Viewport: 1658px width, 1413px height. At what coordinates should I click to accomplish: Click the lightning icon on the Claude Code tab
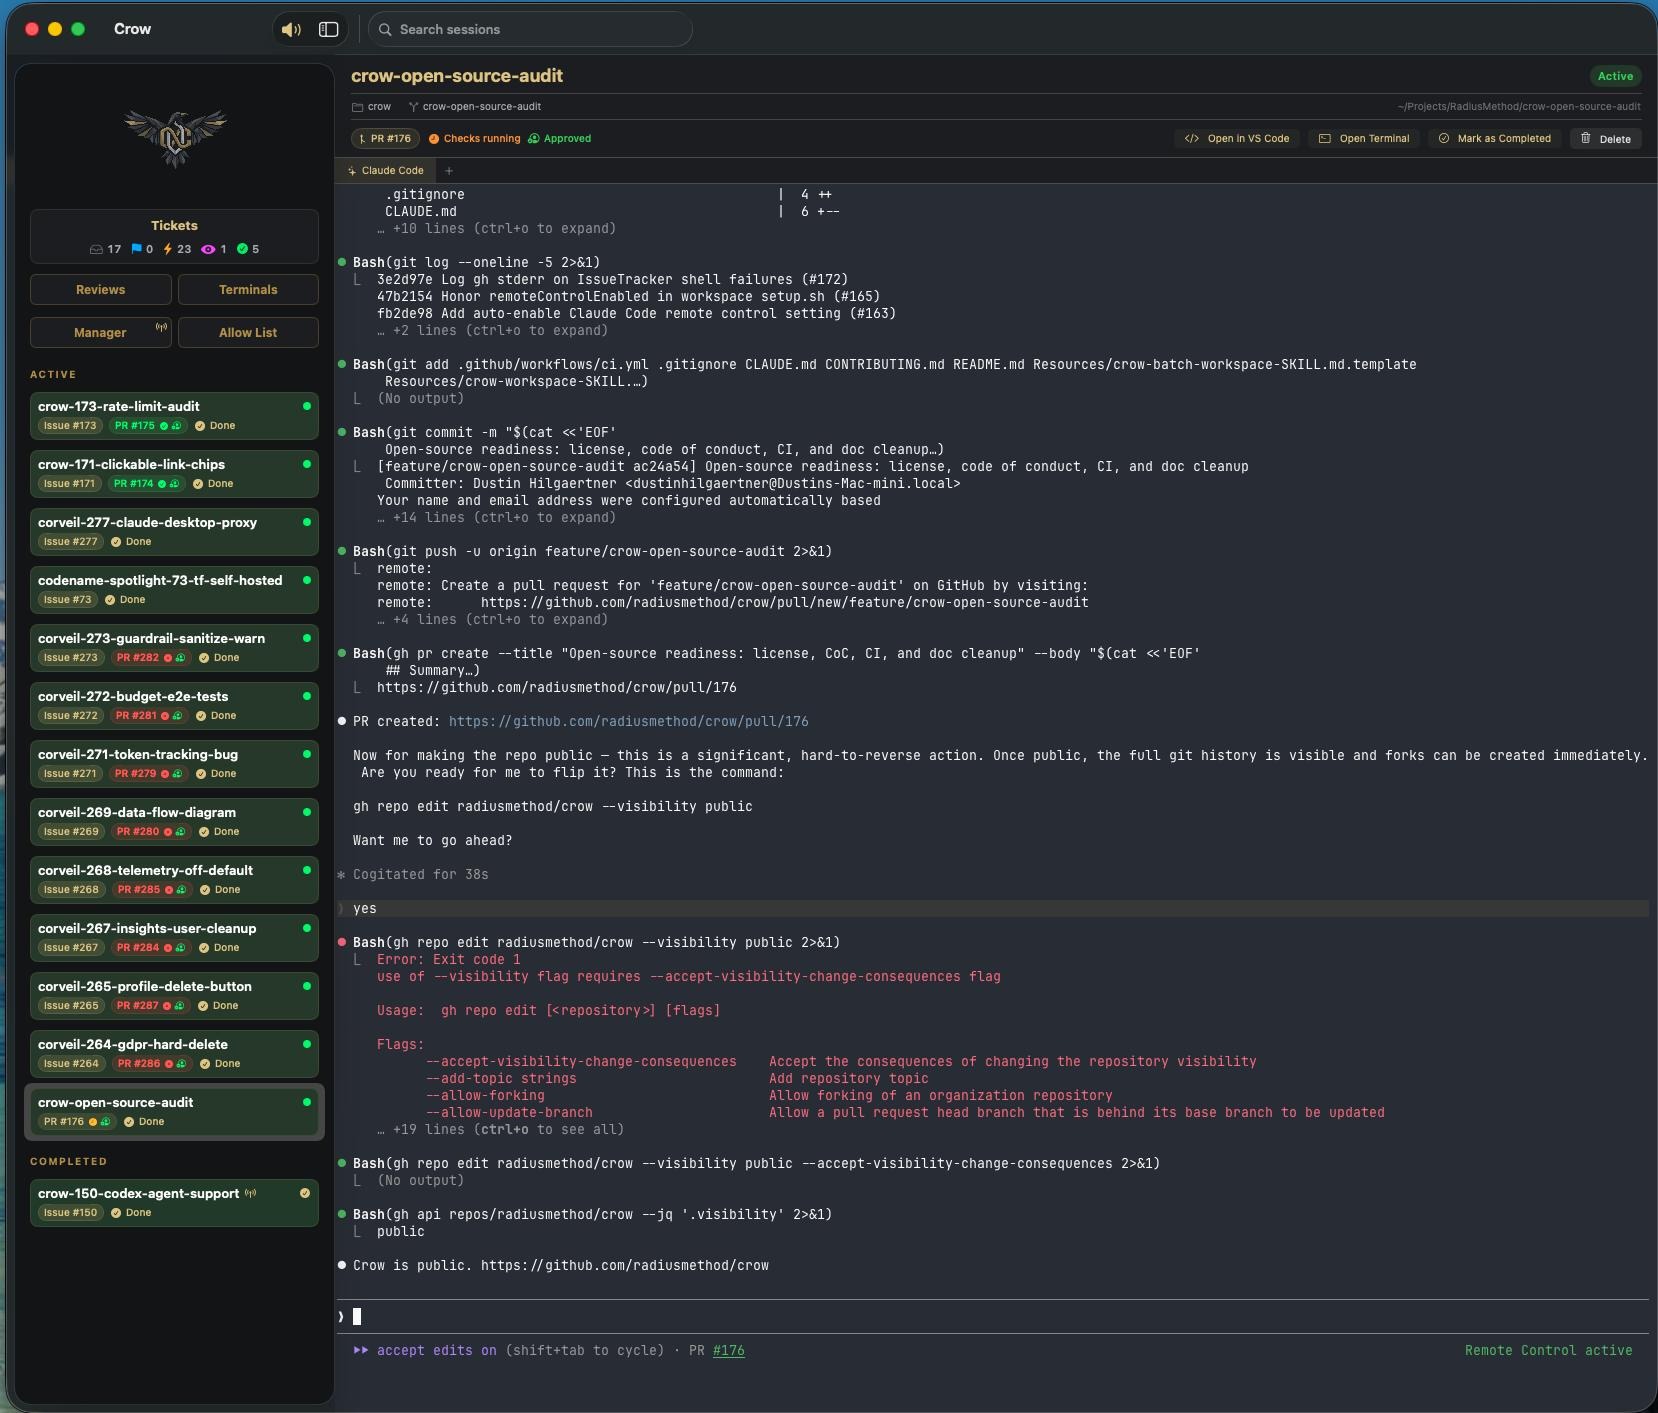(x=354, y=171)
